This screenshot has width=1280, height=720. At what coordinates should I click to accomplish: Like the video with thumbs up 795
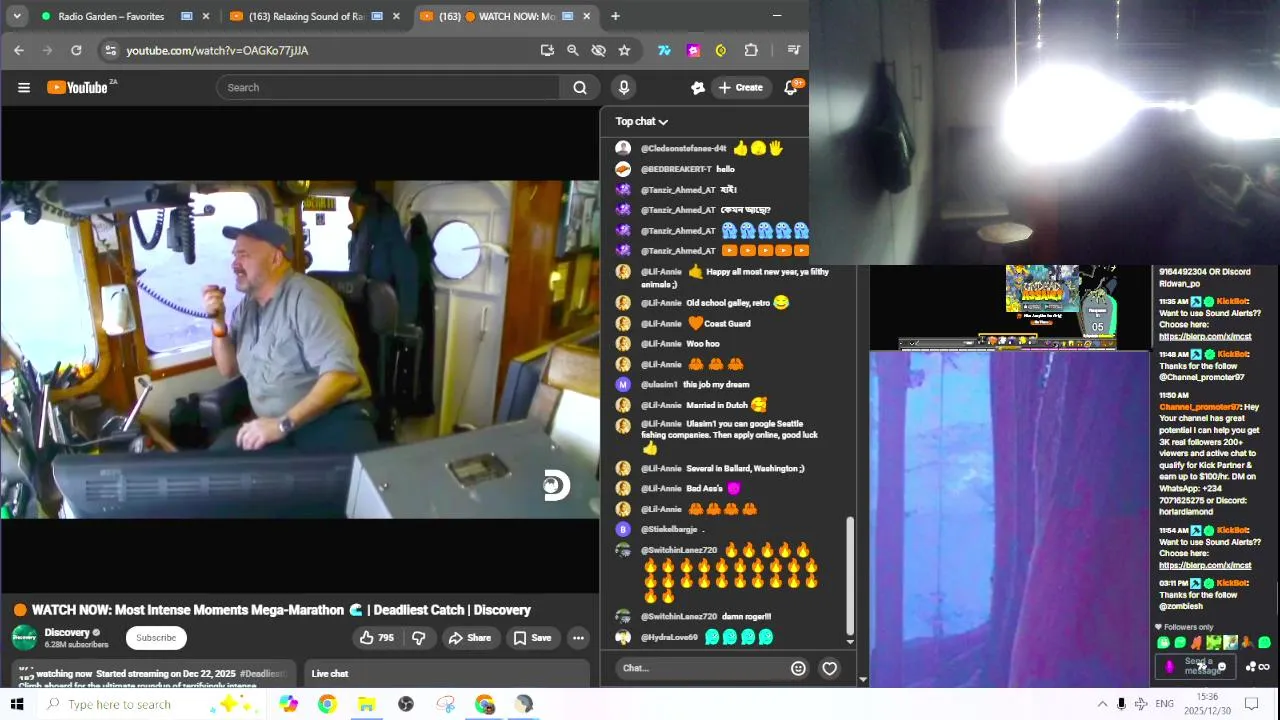[x=377, y=638]
